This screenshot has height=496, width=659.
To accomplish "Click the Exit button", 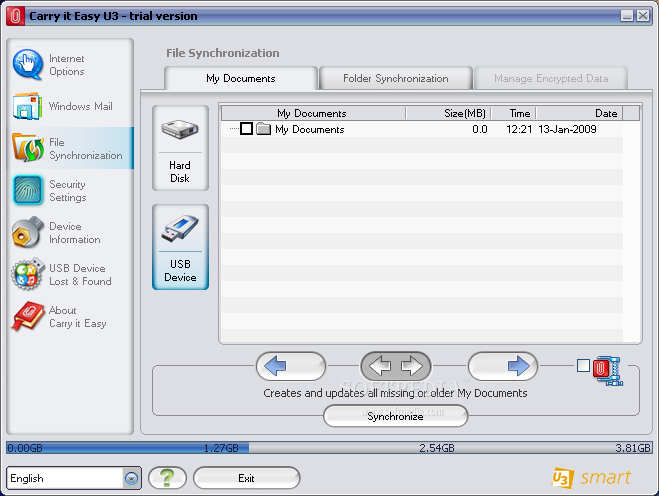I will pos(246,478).
